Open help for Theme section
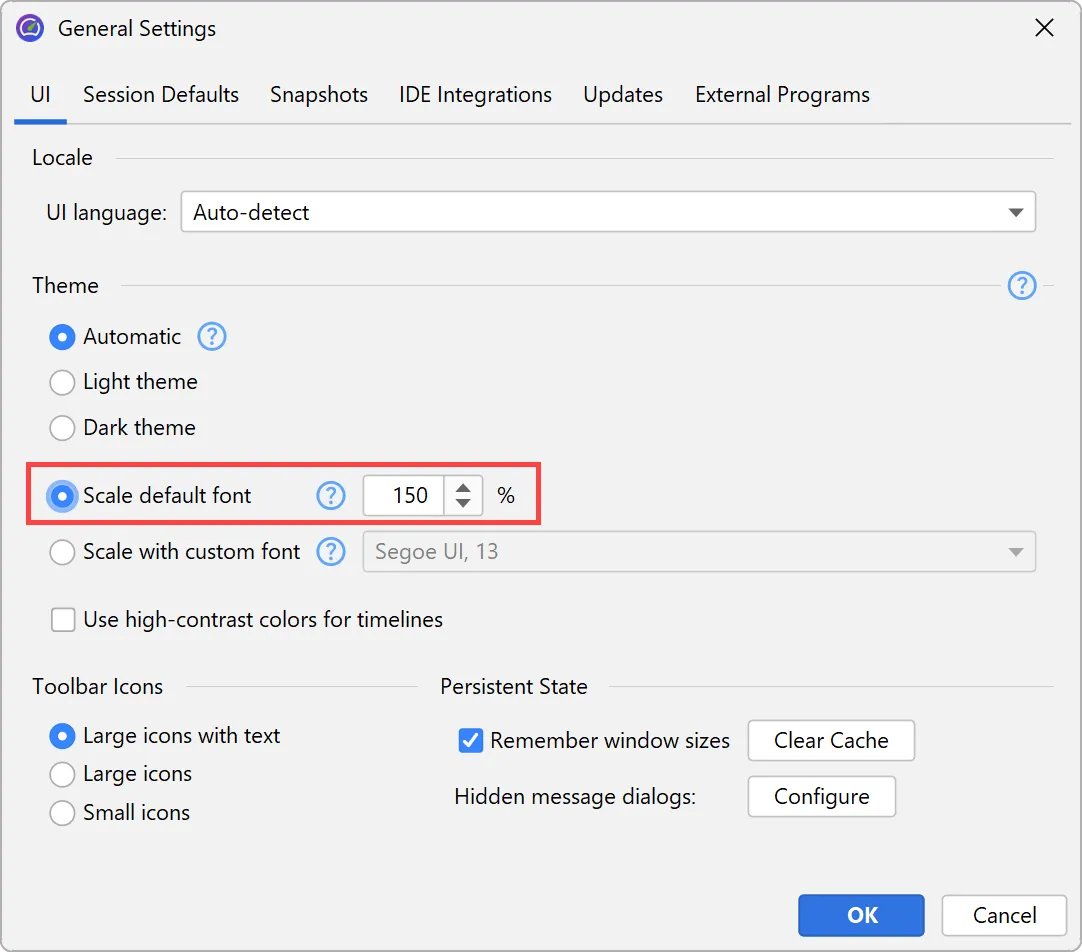The height and width of the screenshot is (952, 1082). pyautogui.click(x=1021, y=287)
